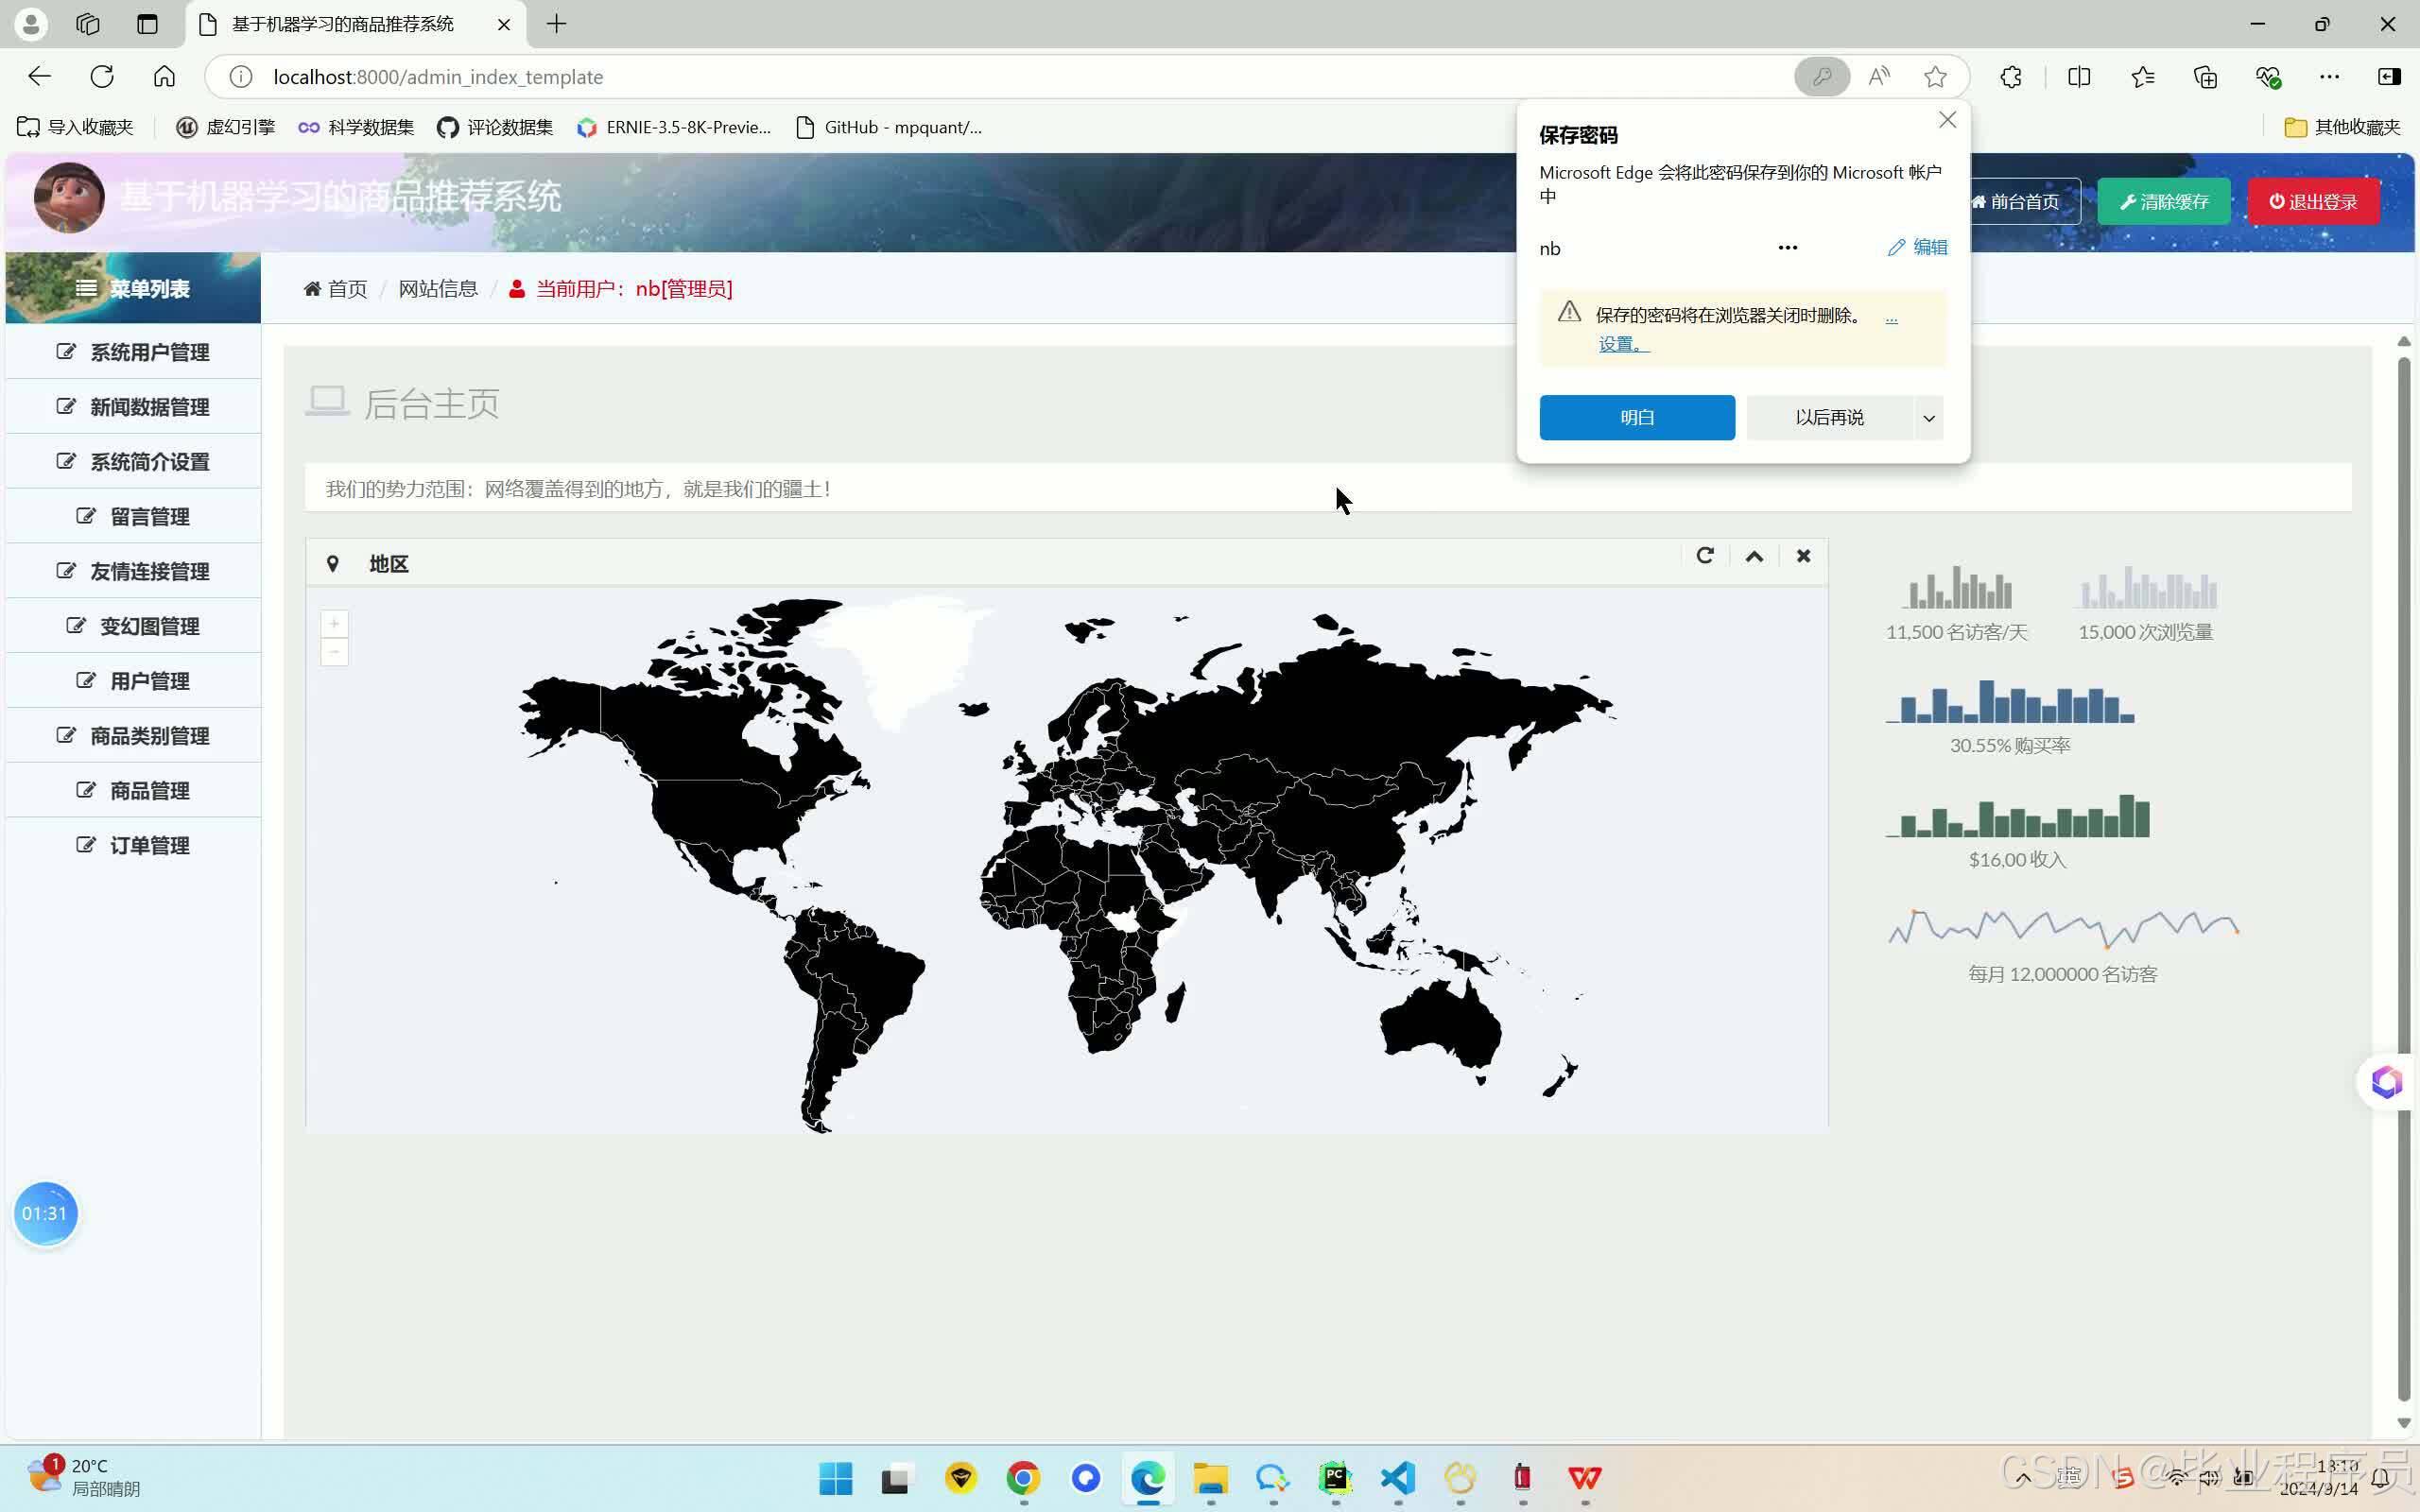
Task: Open 评论数据集 bookmark
Action: (495, 127)
